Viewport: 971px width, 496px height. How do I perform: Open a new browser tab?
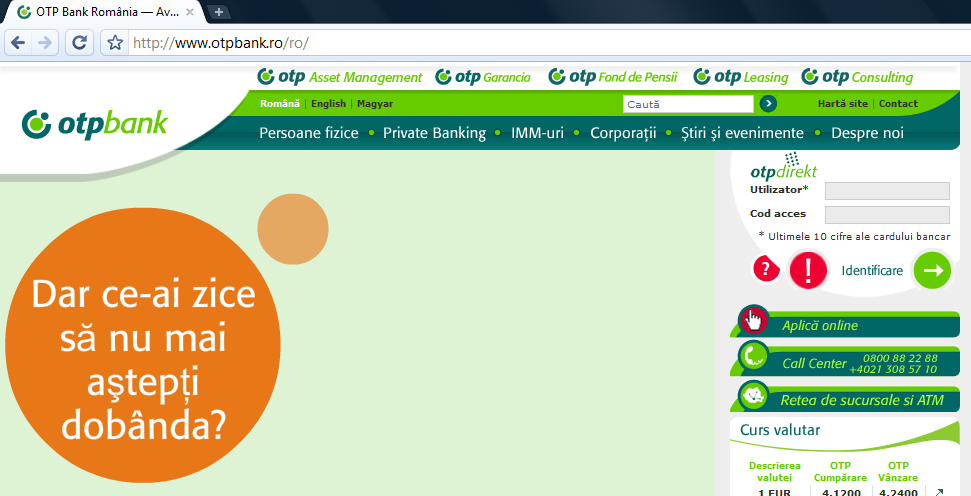point(220,12)
